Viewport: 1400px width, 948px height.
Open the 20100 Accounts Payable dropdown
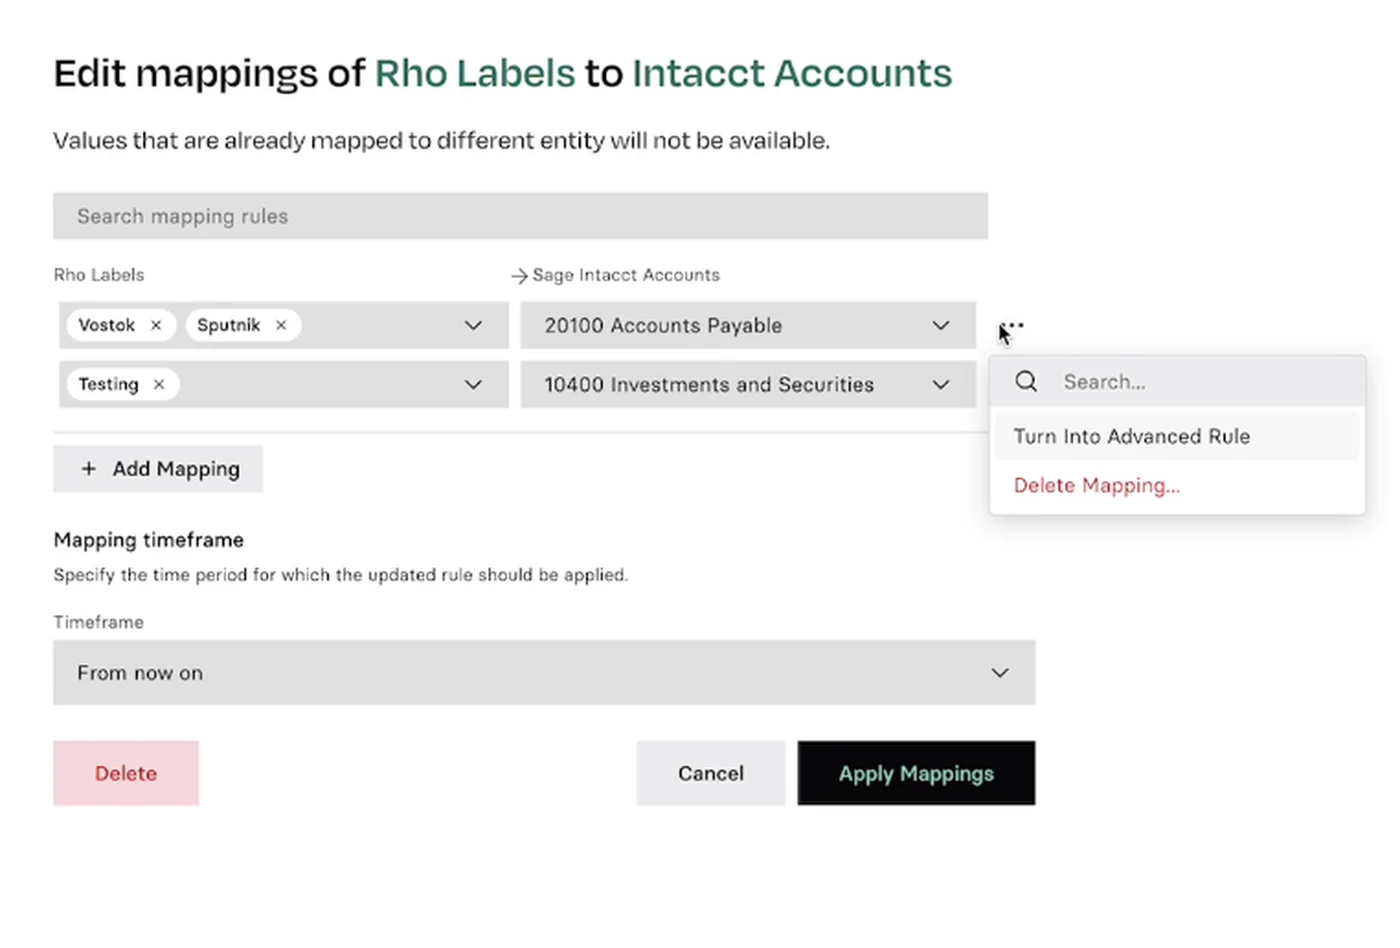coord(748,325)
